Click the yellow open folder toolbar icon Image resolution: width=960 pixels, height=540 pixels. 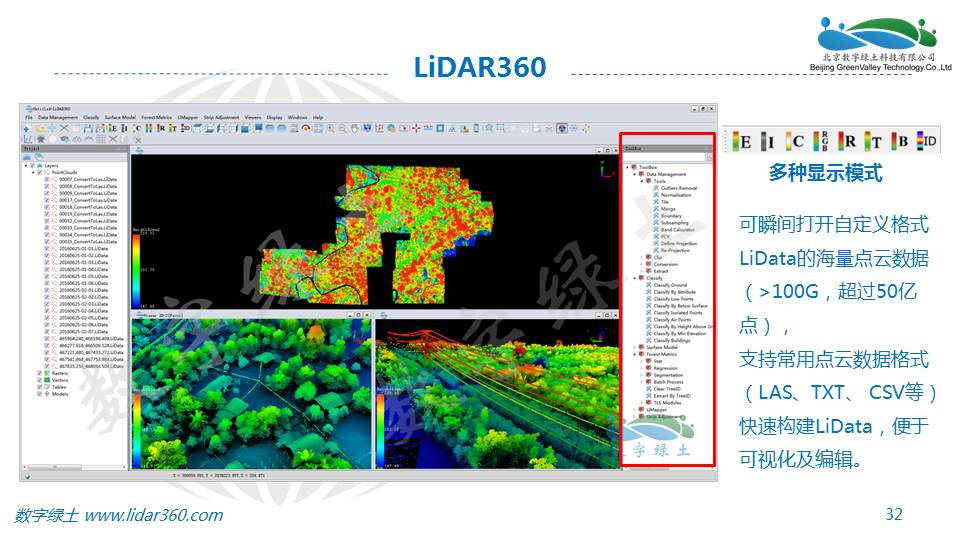[40, 129]
